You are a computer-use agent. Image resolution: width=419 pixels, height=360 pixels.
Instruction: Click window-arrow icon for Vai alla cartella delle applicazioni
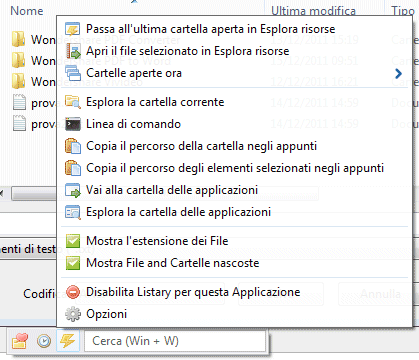pyautogui.click(x=73, y=190)
